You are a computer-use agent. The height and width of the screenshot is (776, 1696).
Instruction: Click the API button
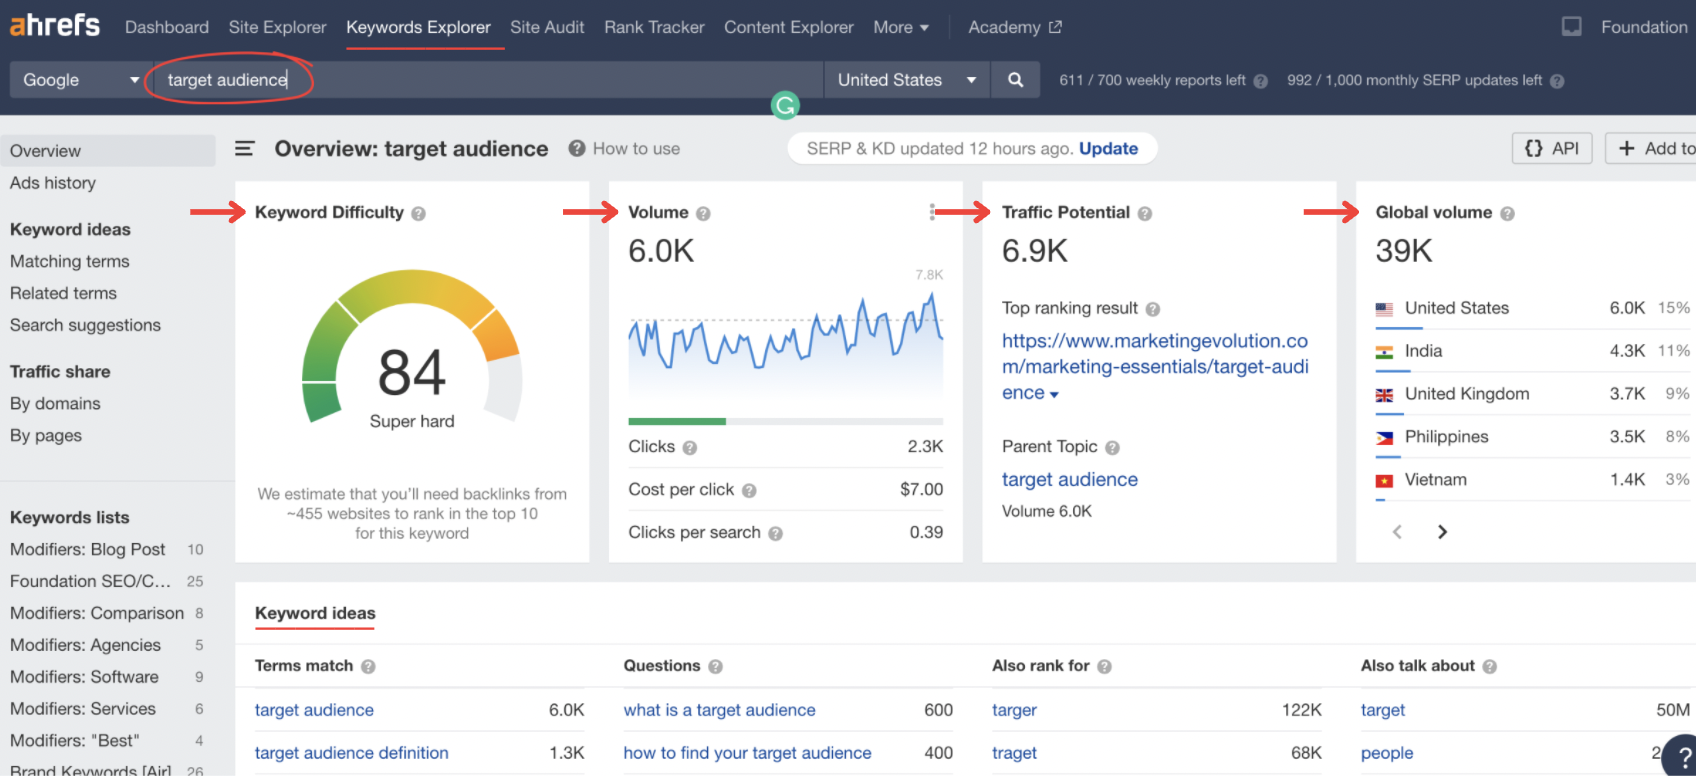click(x=1551, y=149)
